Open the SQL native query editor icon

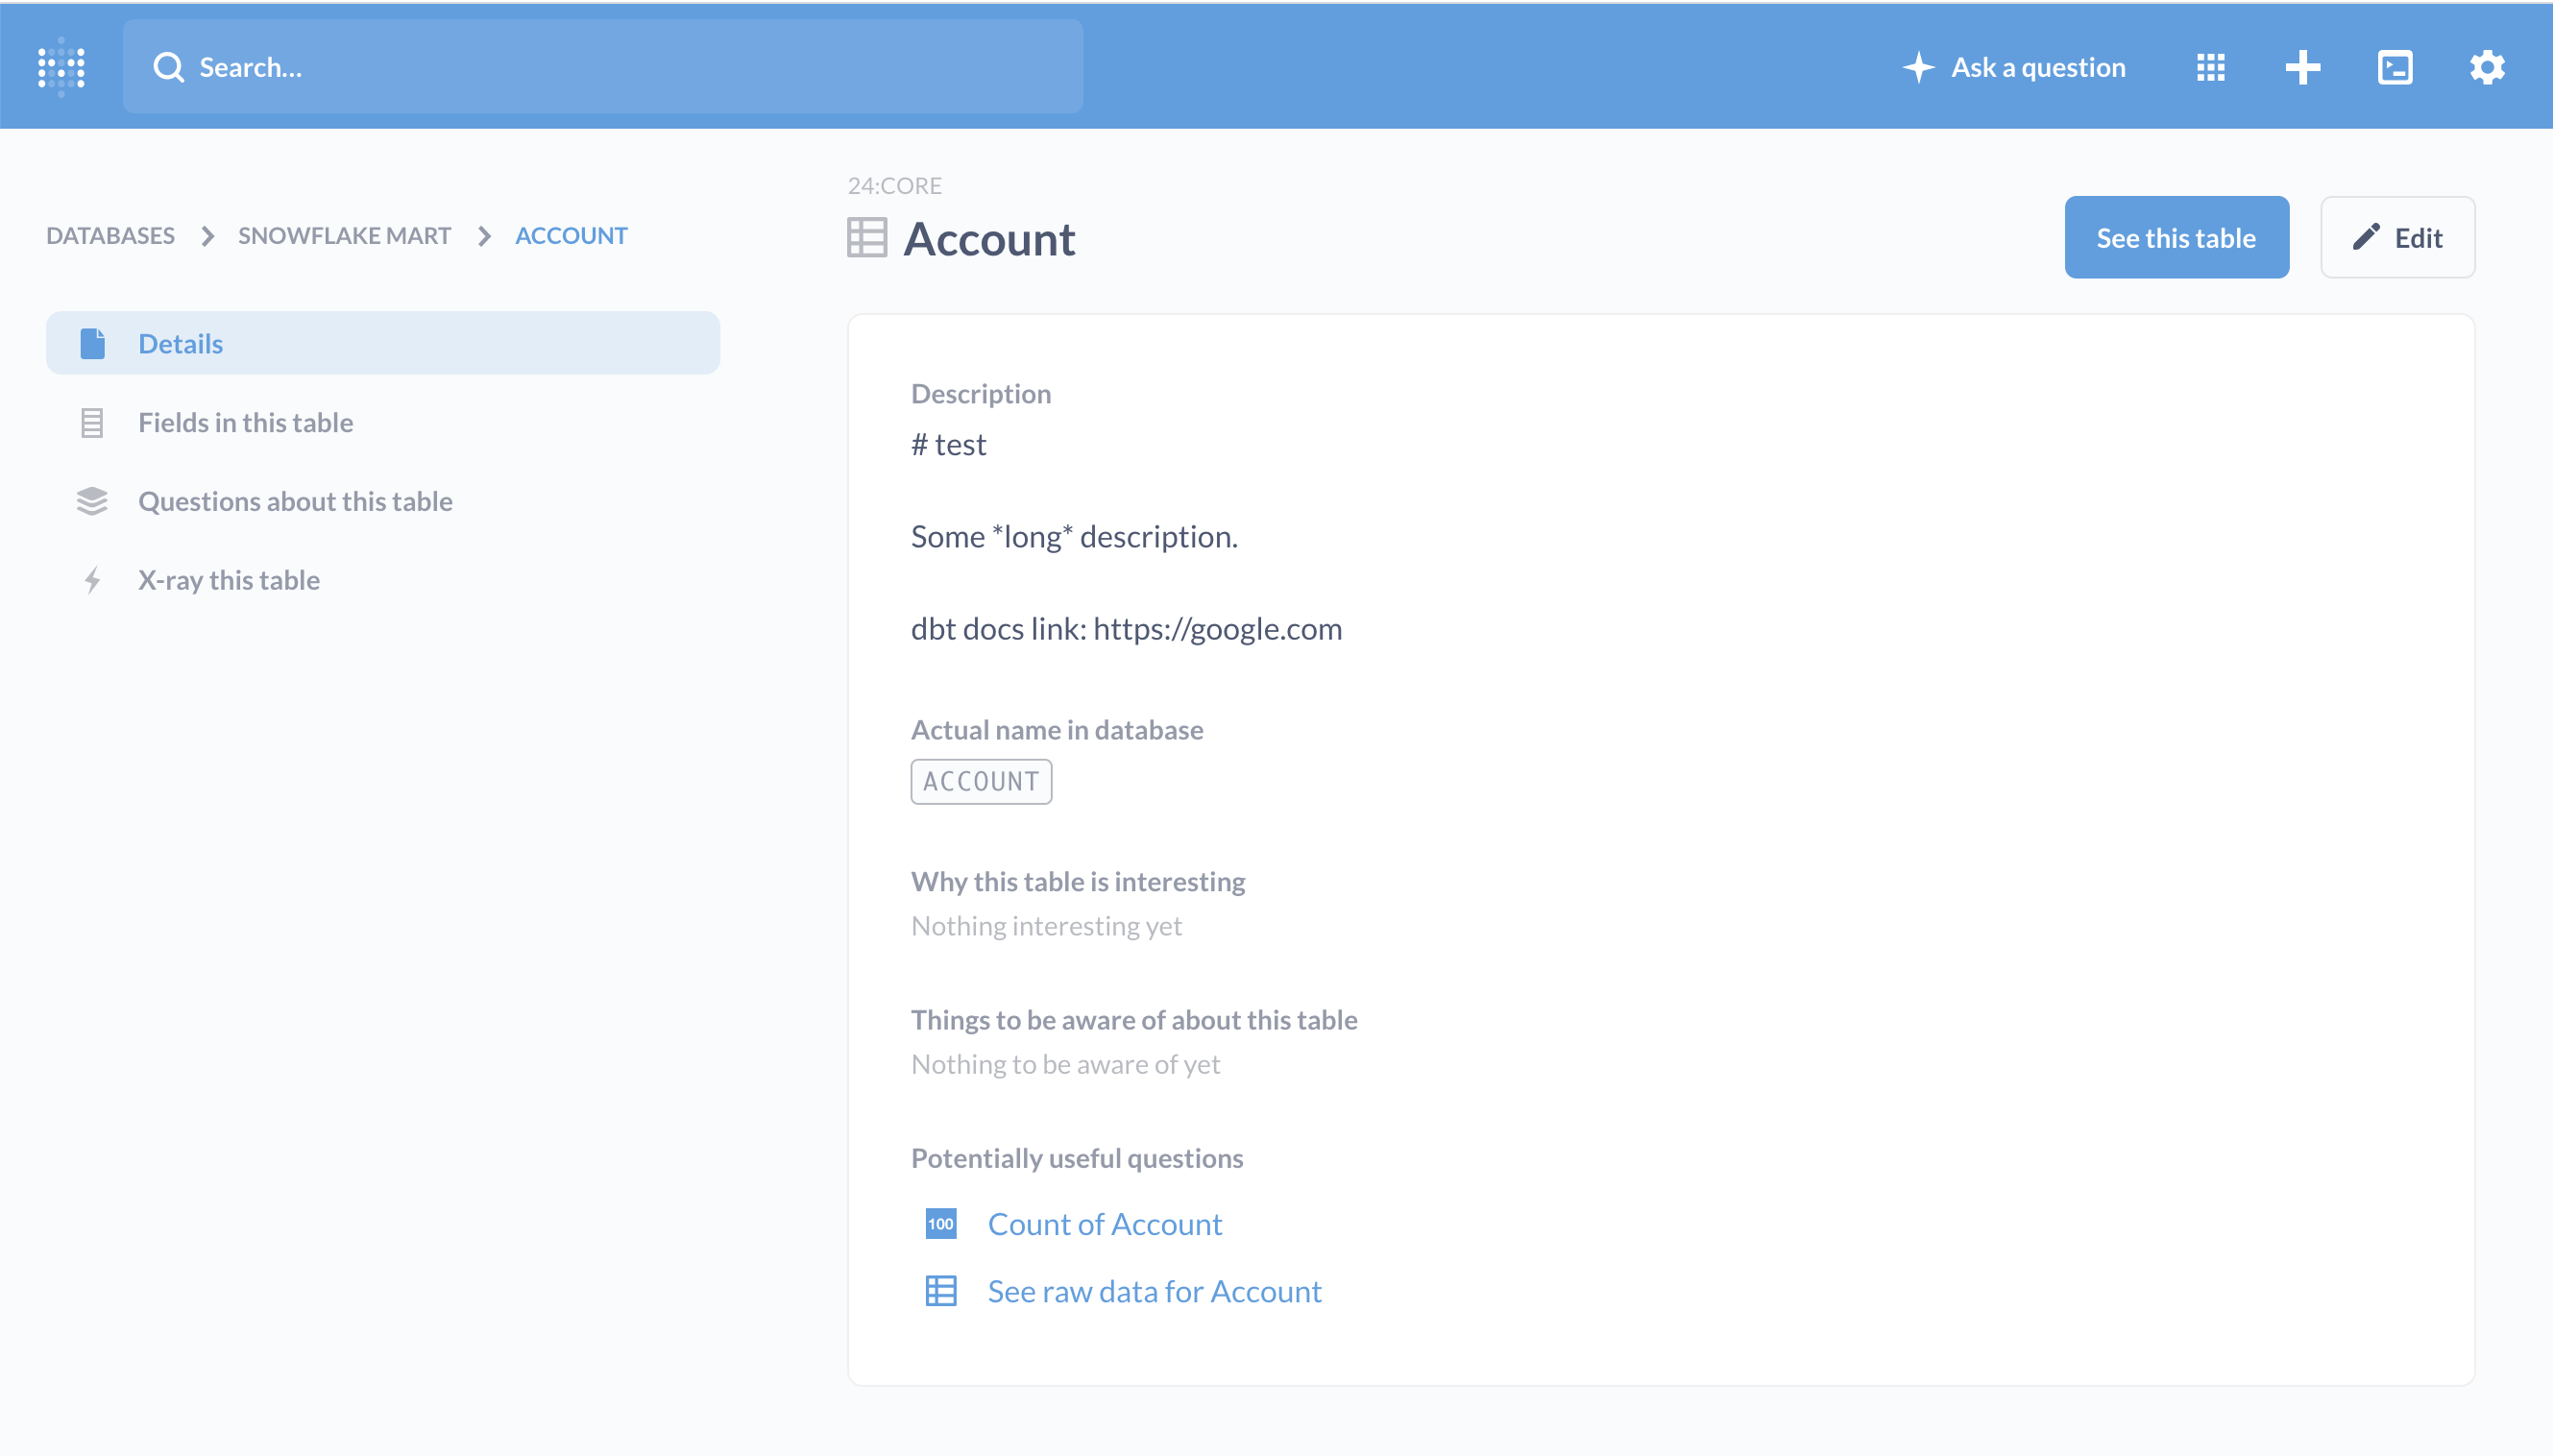click(x=2394, y=67)
